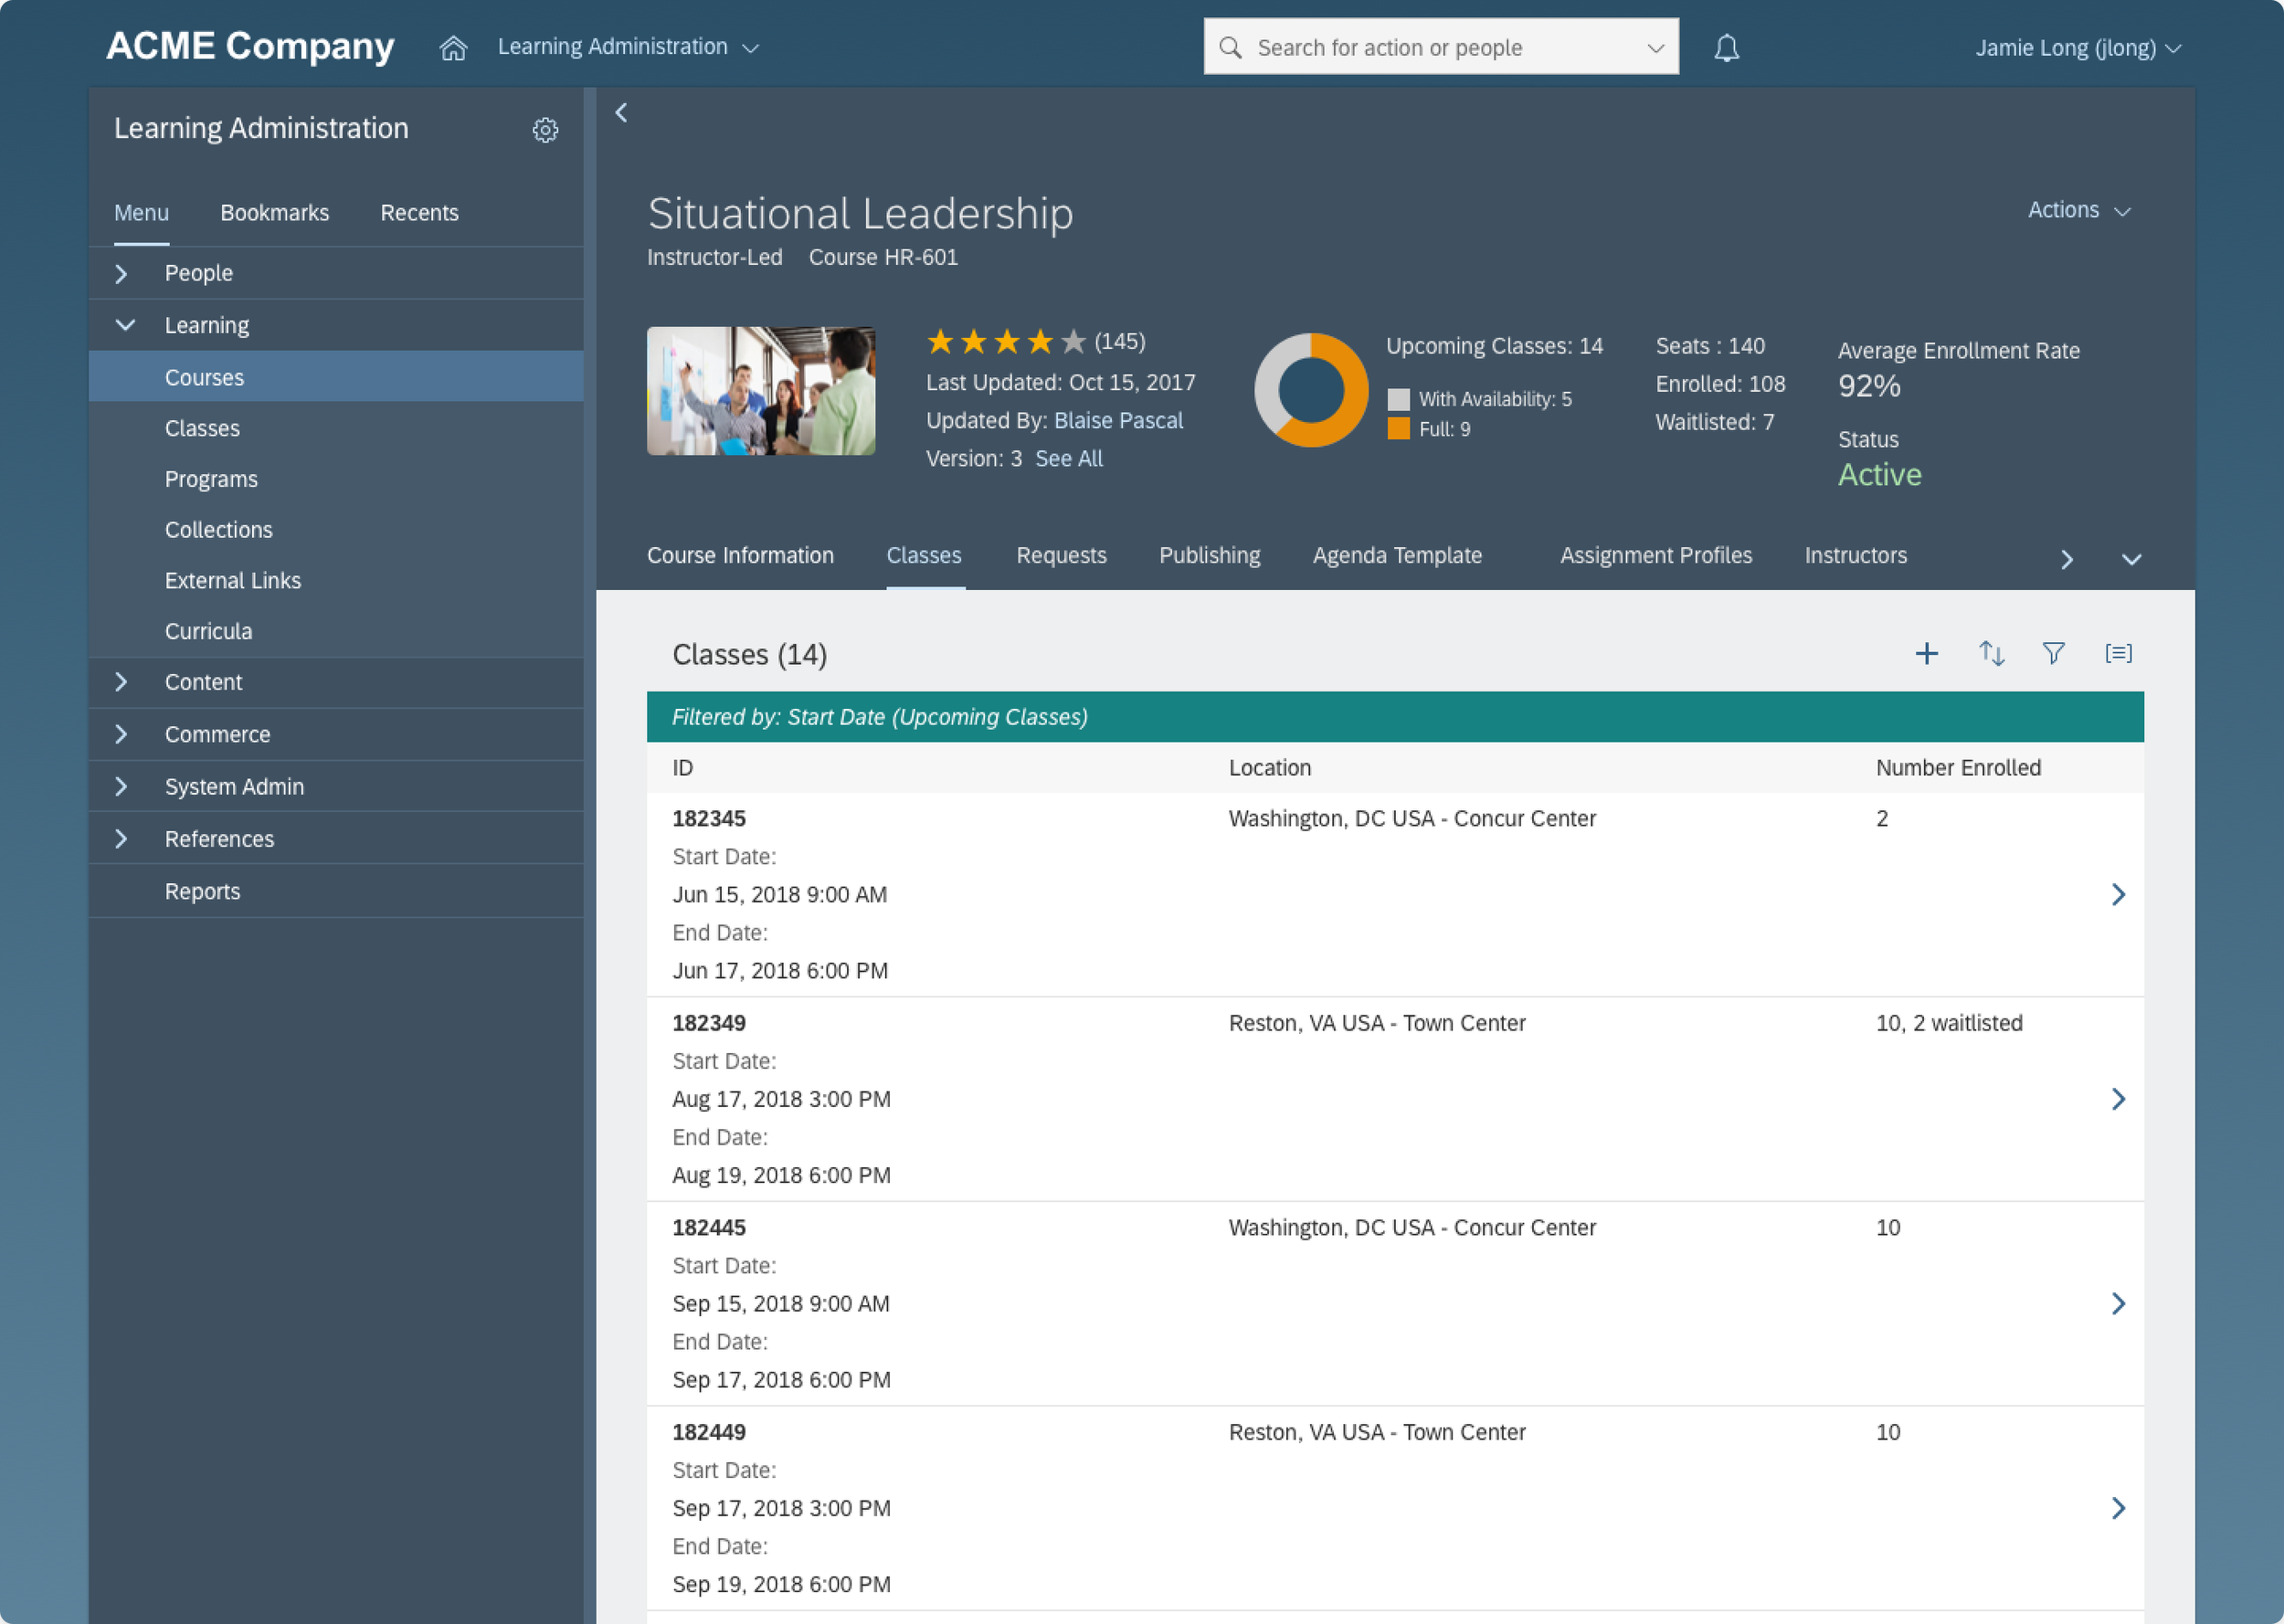Screen dimensions: 2284x1624
Task: Open the Instructors tab
Action: (1855, 555)
